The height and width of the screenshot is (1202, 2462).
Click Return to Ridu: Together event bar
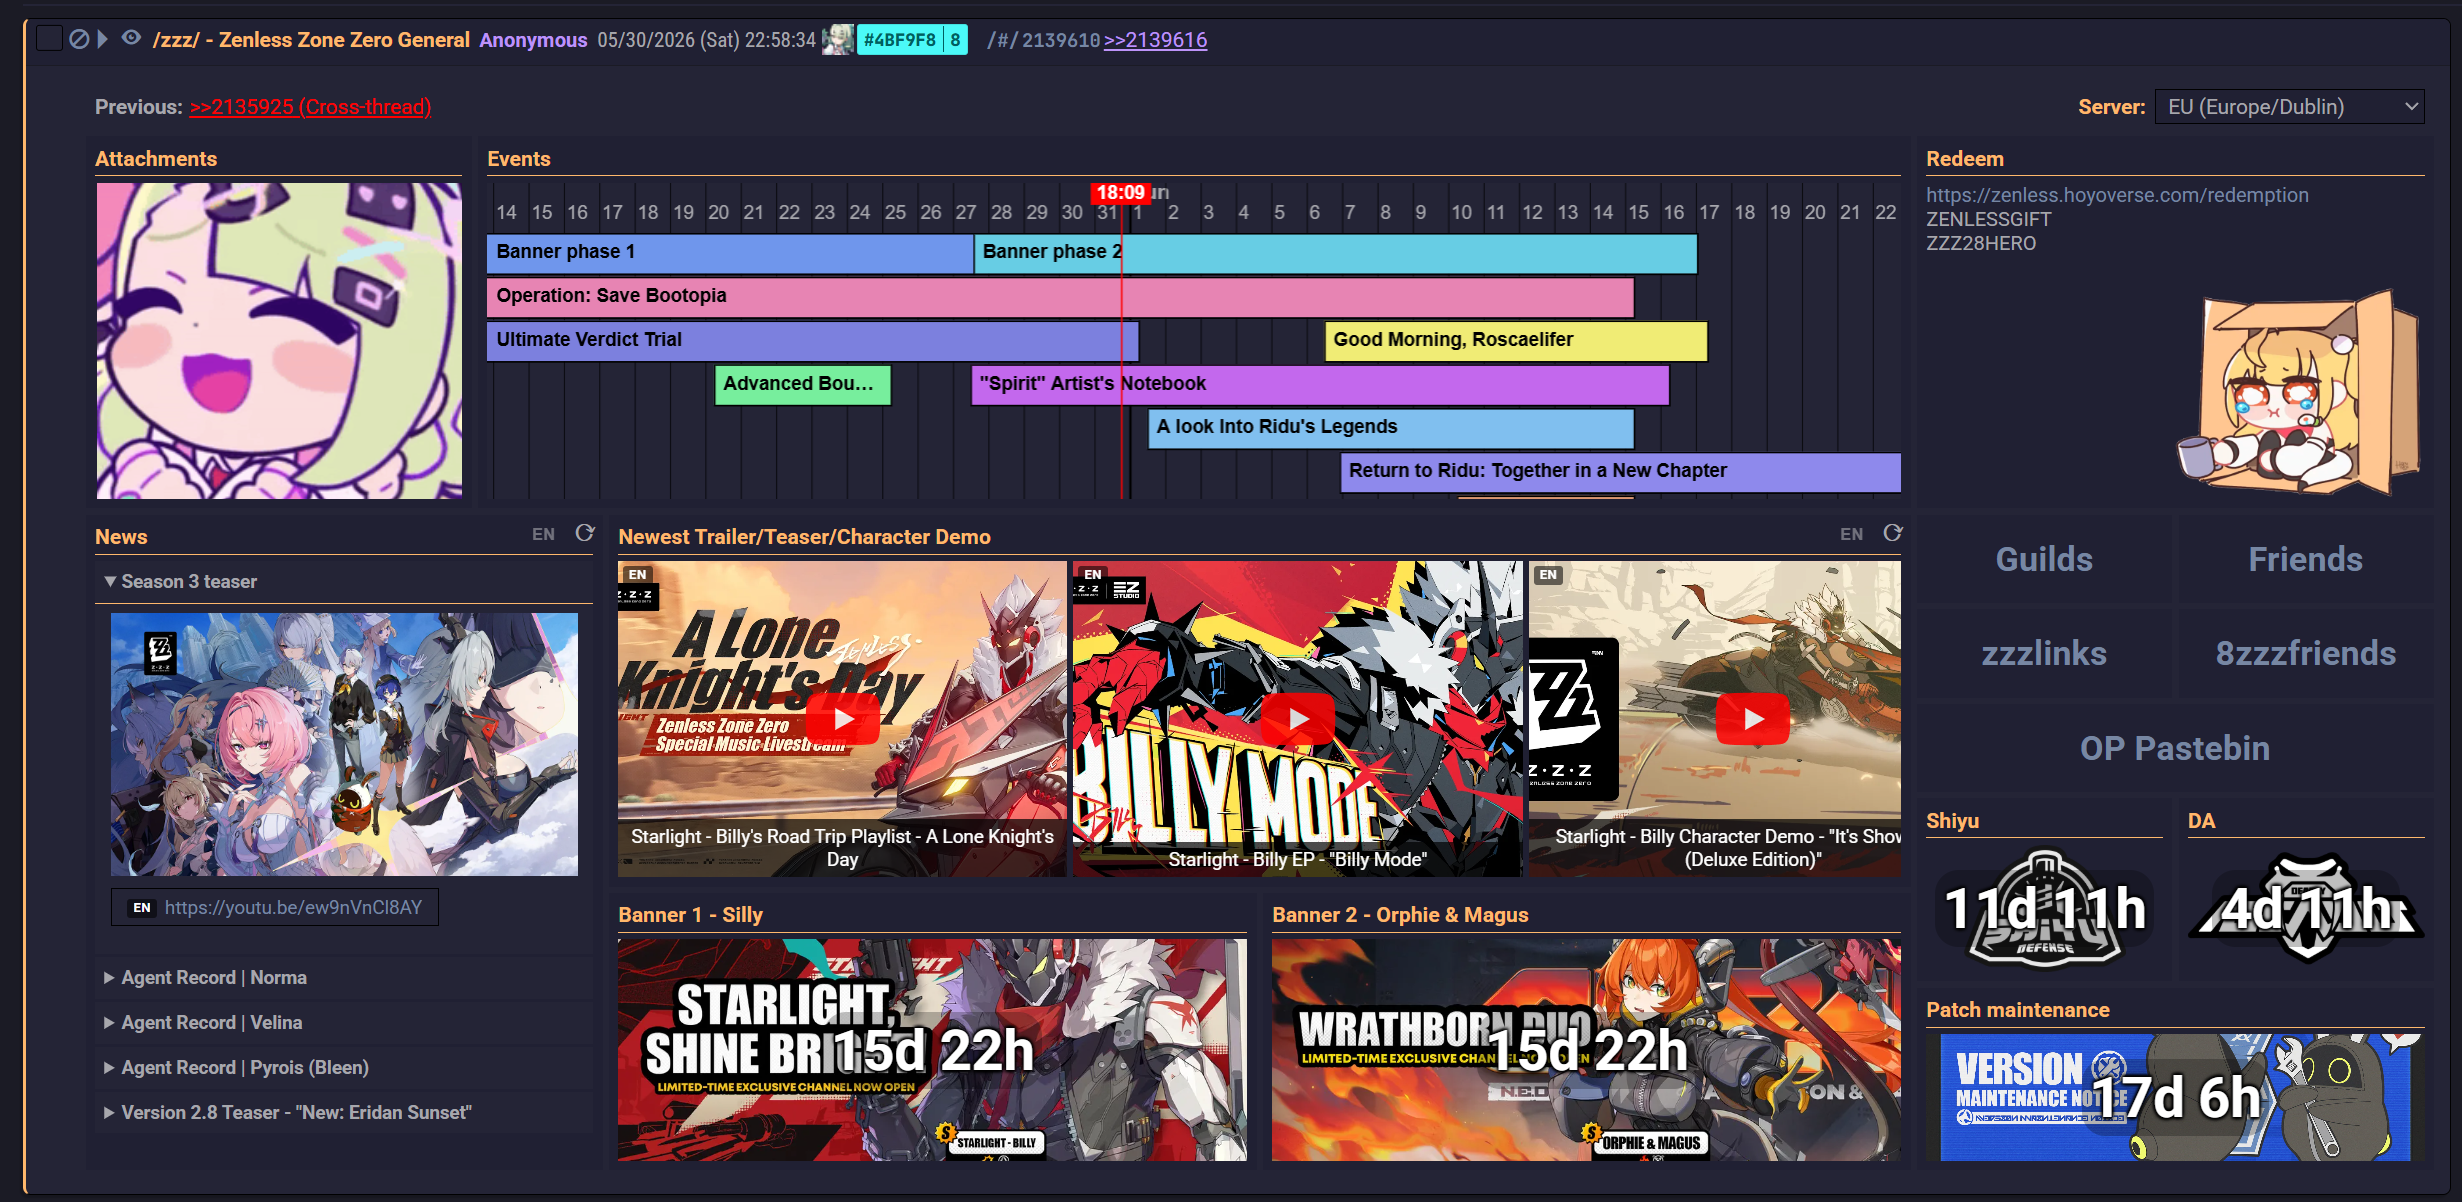click(x=1620, y=472)
